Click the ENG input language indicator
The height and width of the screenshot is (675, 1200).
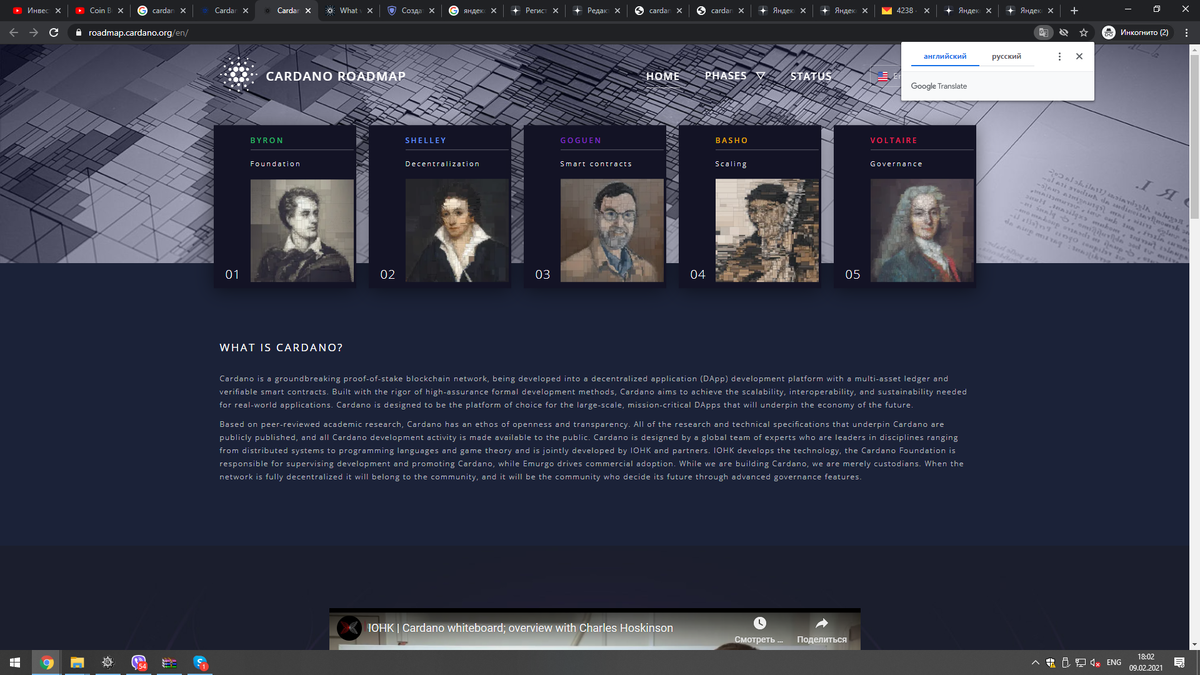pos(1113,662)
